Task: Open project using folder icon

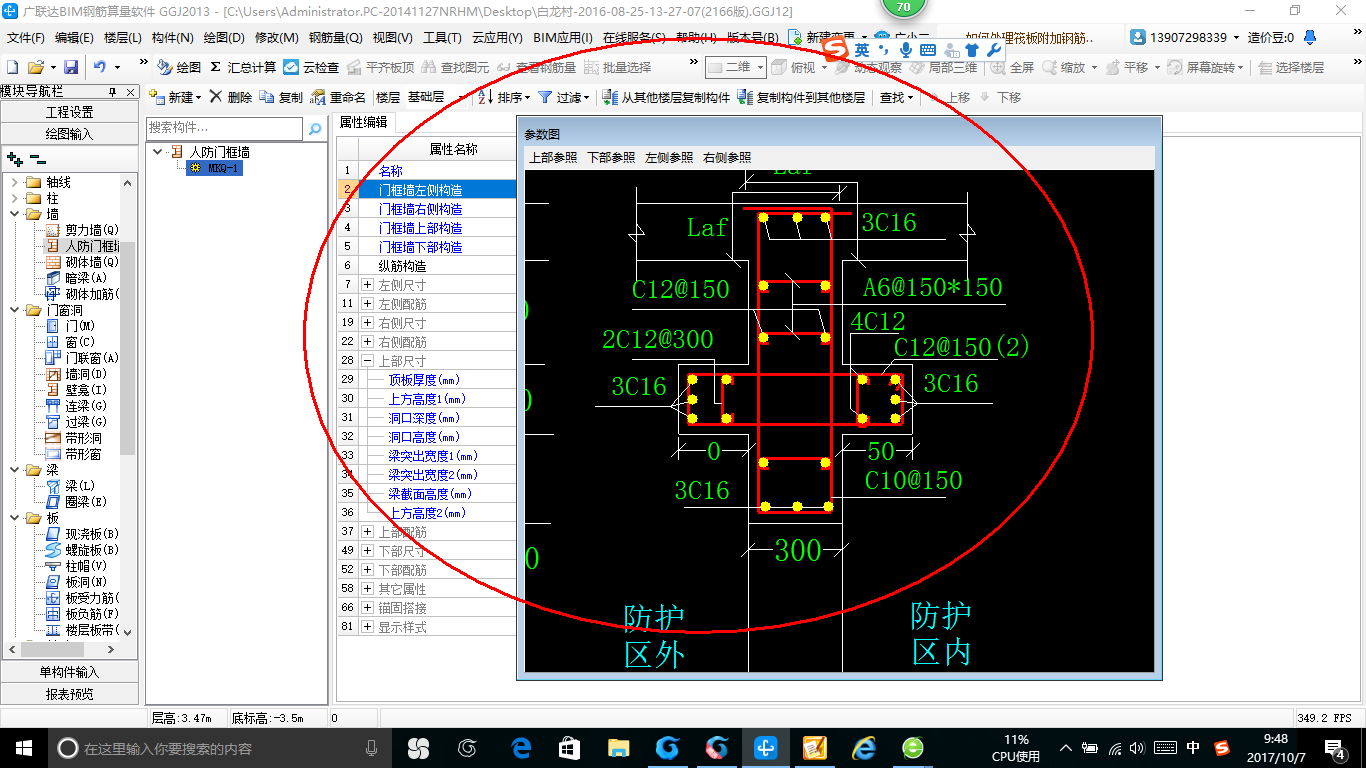Action: coord(35,67)
